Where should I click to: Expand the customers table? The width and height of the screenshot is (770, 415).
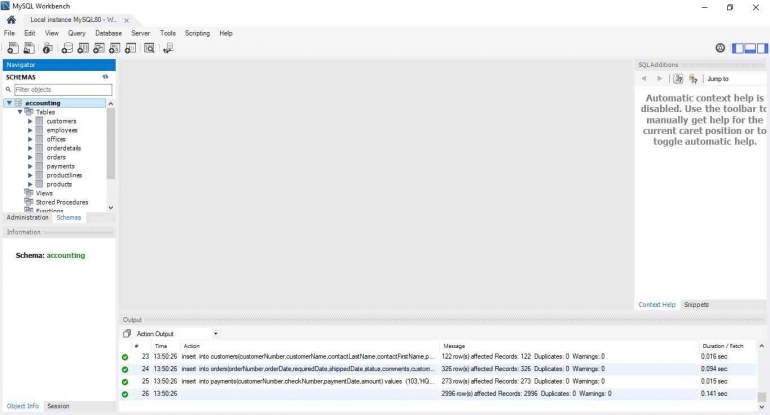(x=30, y=121)
